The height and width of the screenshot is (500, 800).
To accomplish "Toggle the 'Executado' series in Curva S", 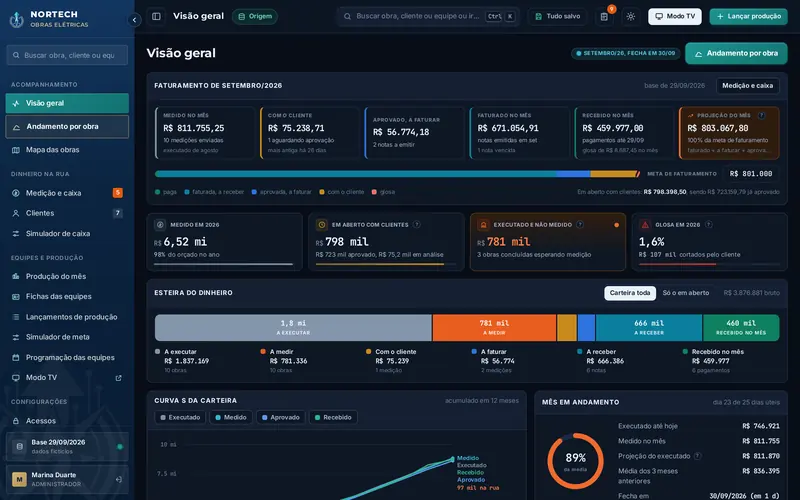I will [180, 417].
